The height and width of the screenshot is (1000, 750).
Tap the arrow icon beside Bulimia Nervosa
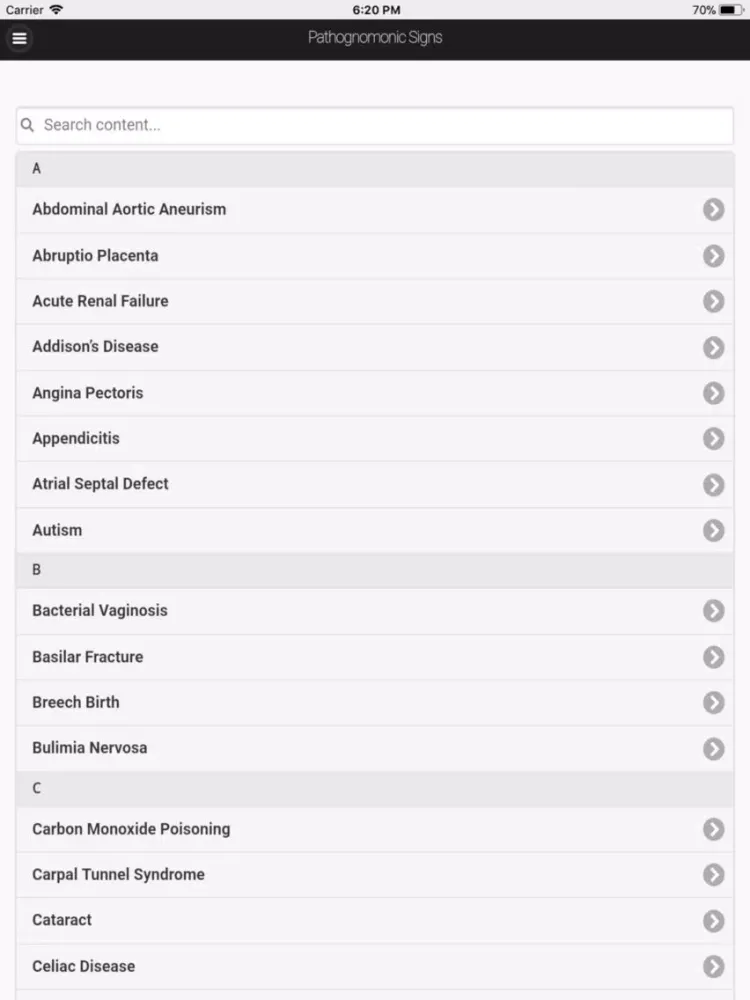(x=713, y=748)
